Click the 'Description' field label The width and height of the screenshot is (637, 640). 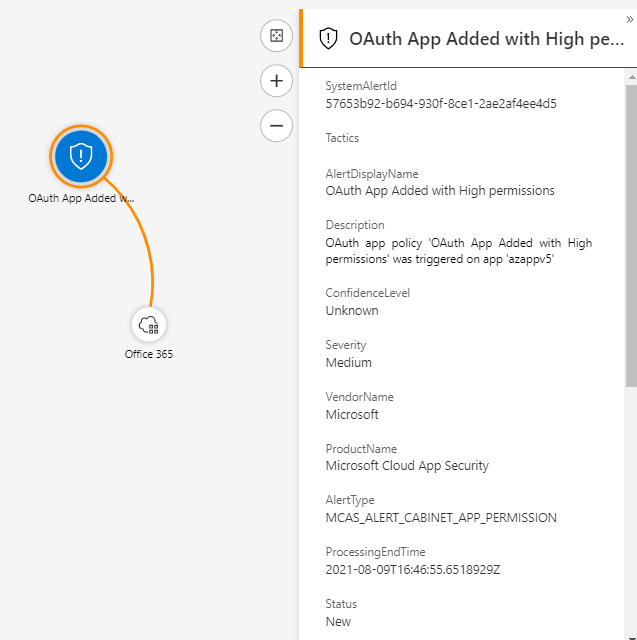(355, 225)
